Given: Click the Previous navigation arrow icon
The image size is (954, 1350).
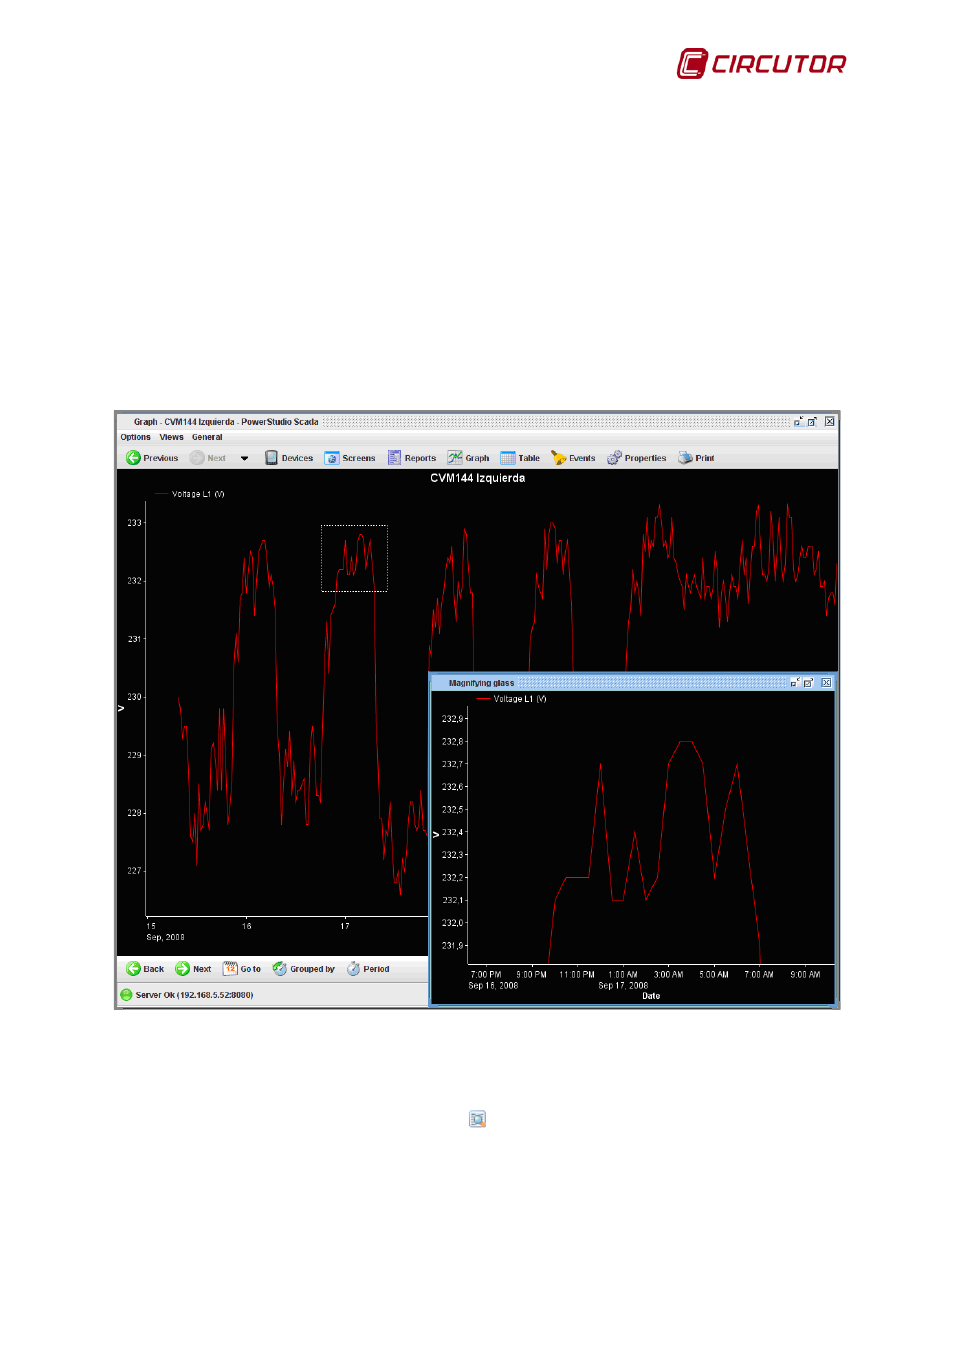Looking at the screenshot, I should [x=133, y=458].
